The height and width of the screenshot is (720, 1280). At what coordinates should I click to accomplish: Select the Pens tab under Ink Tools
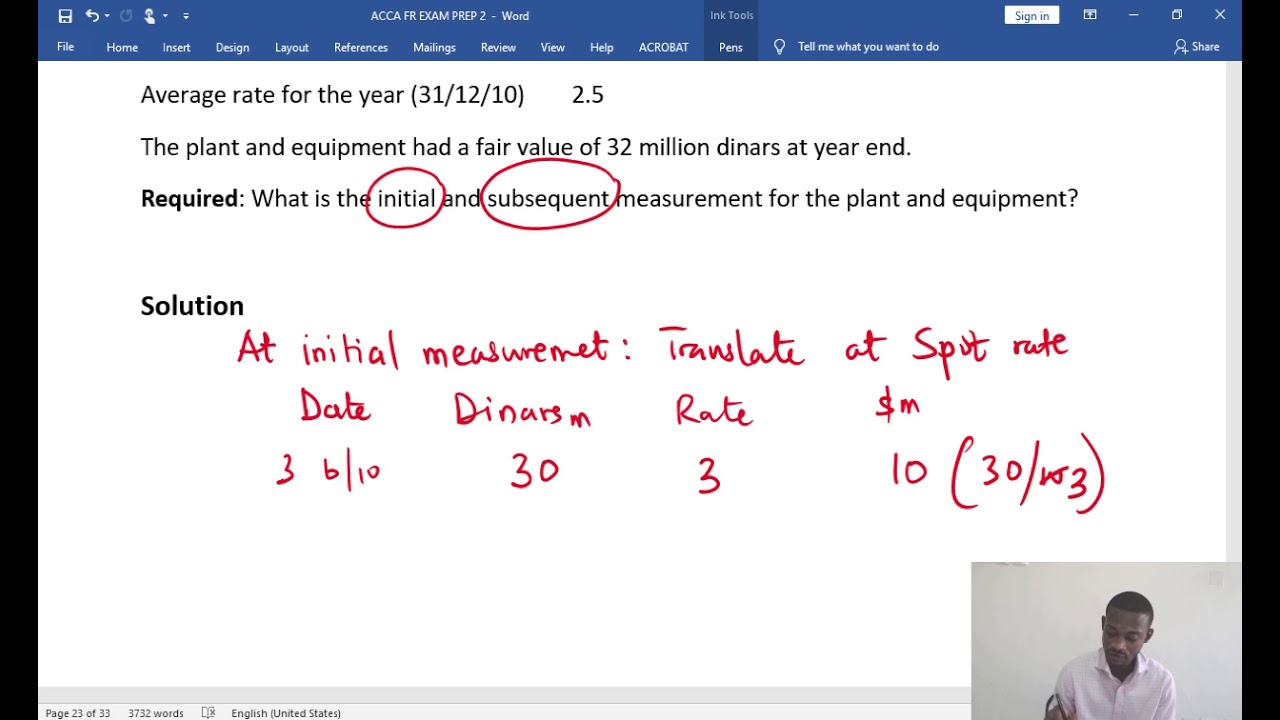(731, 47)
